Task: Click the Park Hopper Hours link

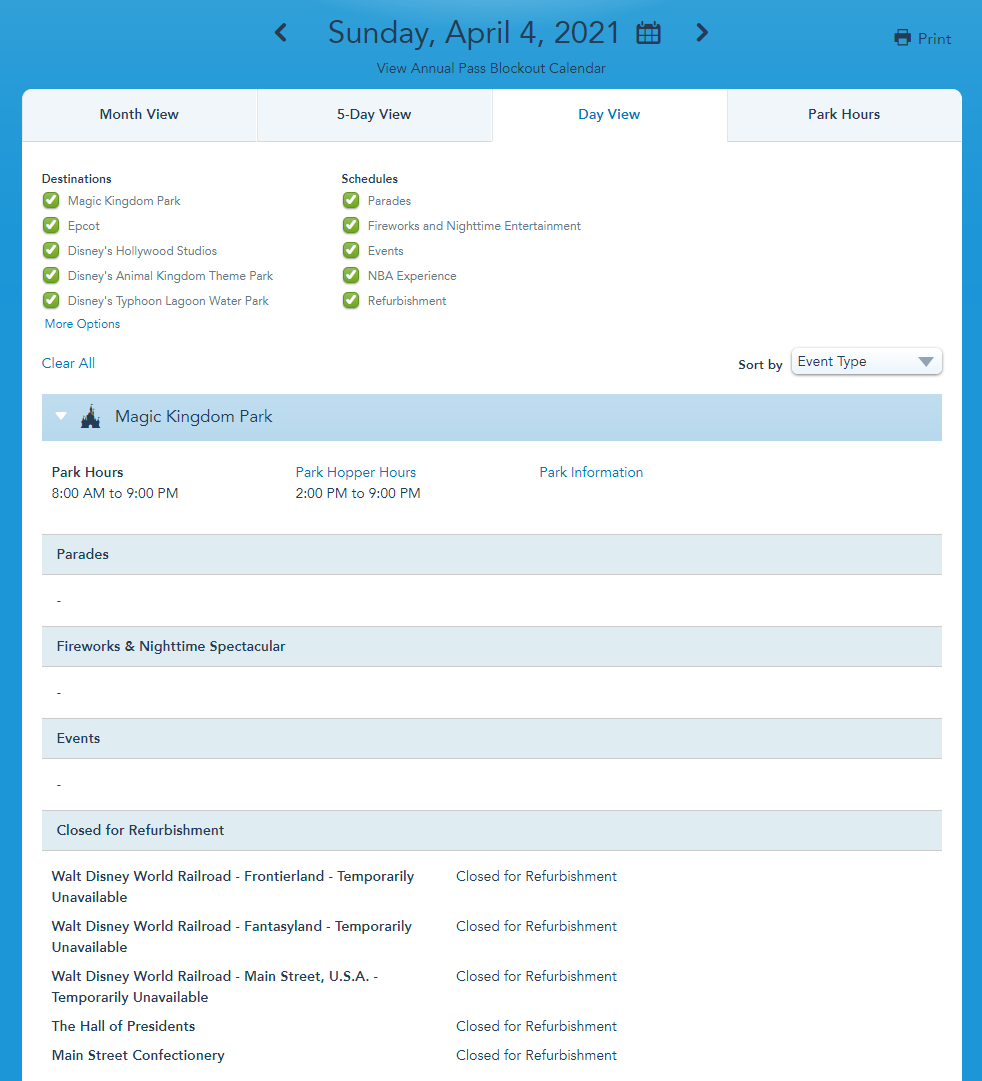Action: pos(356,472)
